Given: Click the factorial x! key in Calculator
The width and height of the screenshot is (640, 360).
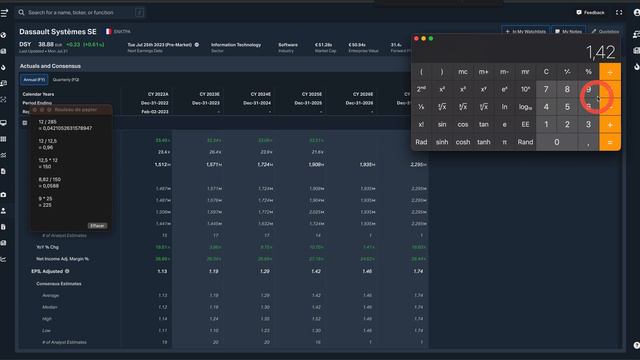Looking at the screenshot, I should coord(421,124).
